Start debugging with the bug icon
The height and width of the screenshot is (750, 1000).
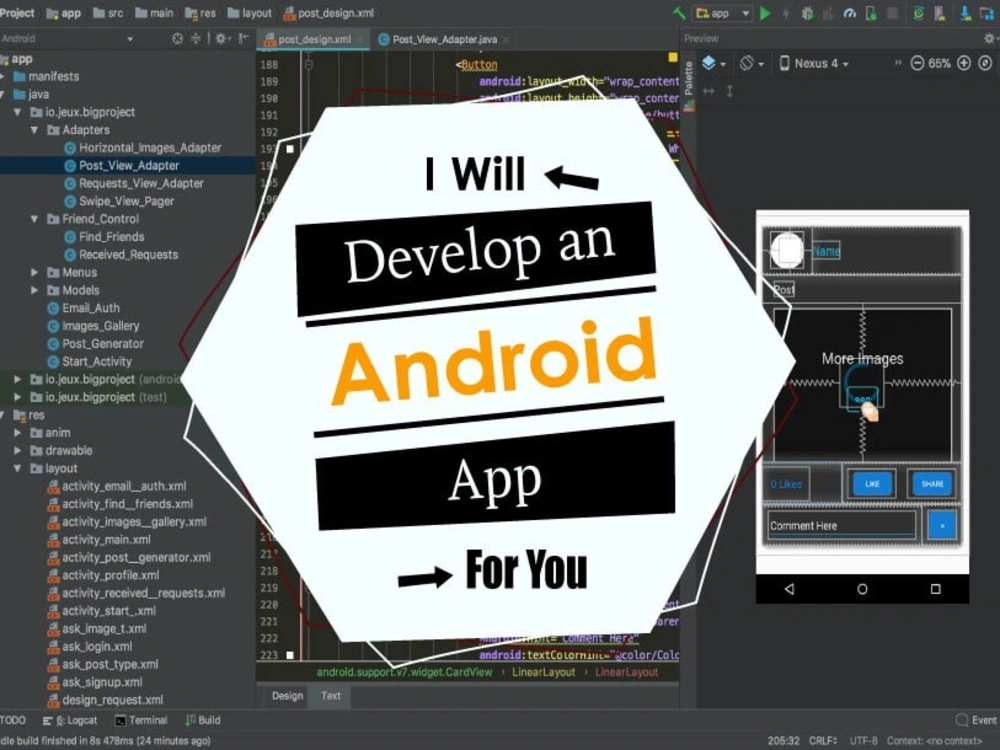(x=807, y=13)
